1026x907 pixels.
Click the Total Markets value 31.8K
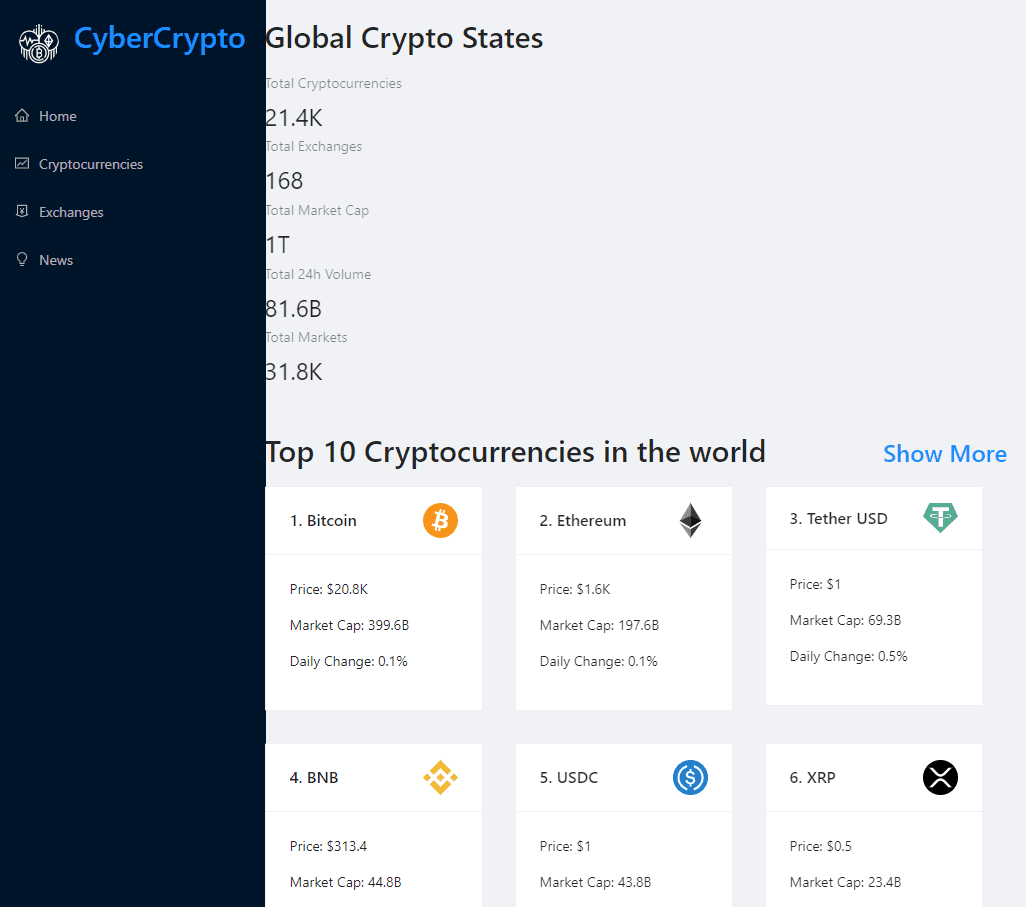[x=294, y=372]
